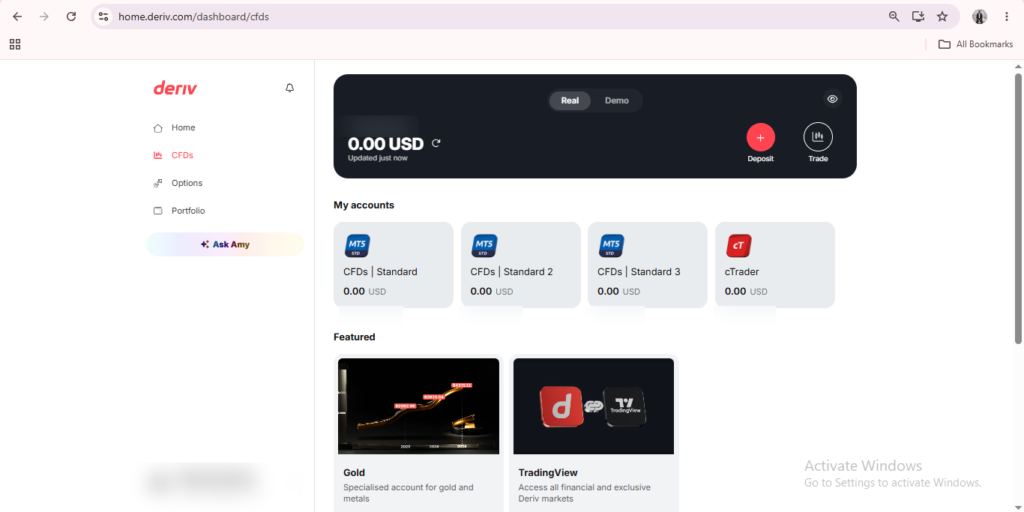Open Portfolio in the sidebar
This screenshot has height=512, width=1024.
click(x=188, y=211)
